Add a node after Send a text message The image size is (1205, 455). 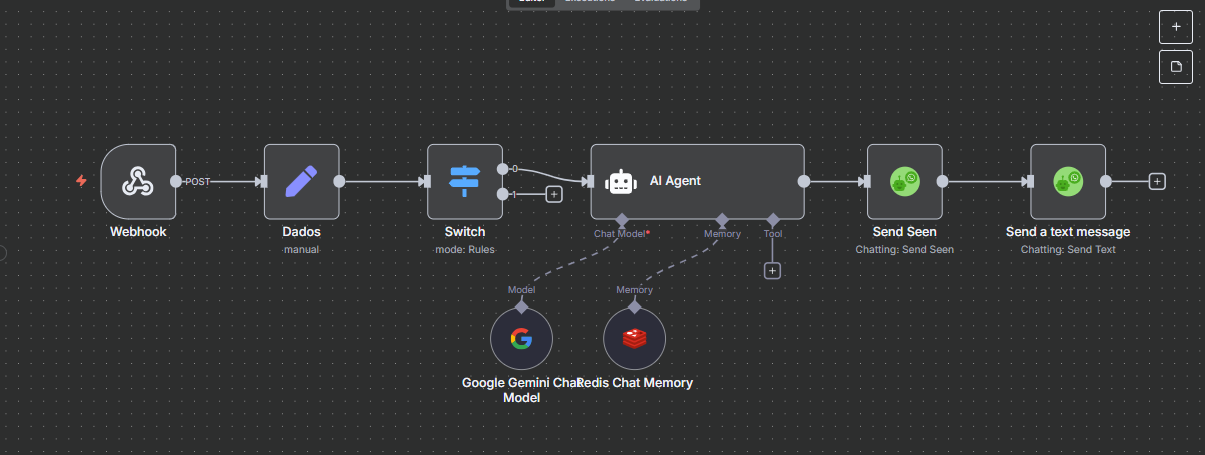coord(1157,181)
